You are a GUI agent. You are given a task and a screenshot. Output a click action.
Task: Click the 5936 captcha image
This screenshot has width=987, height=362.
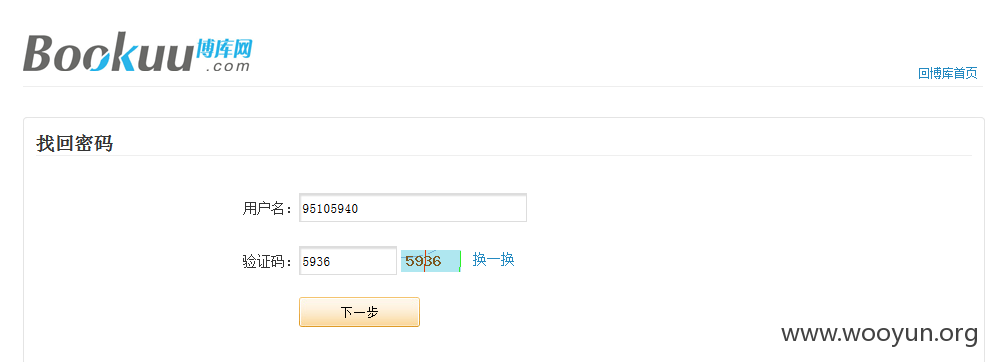coord(431,261)
